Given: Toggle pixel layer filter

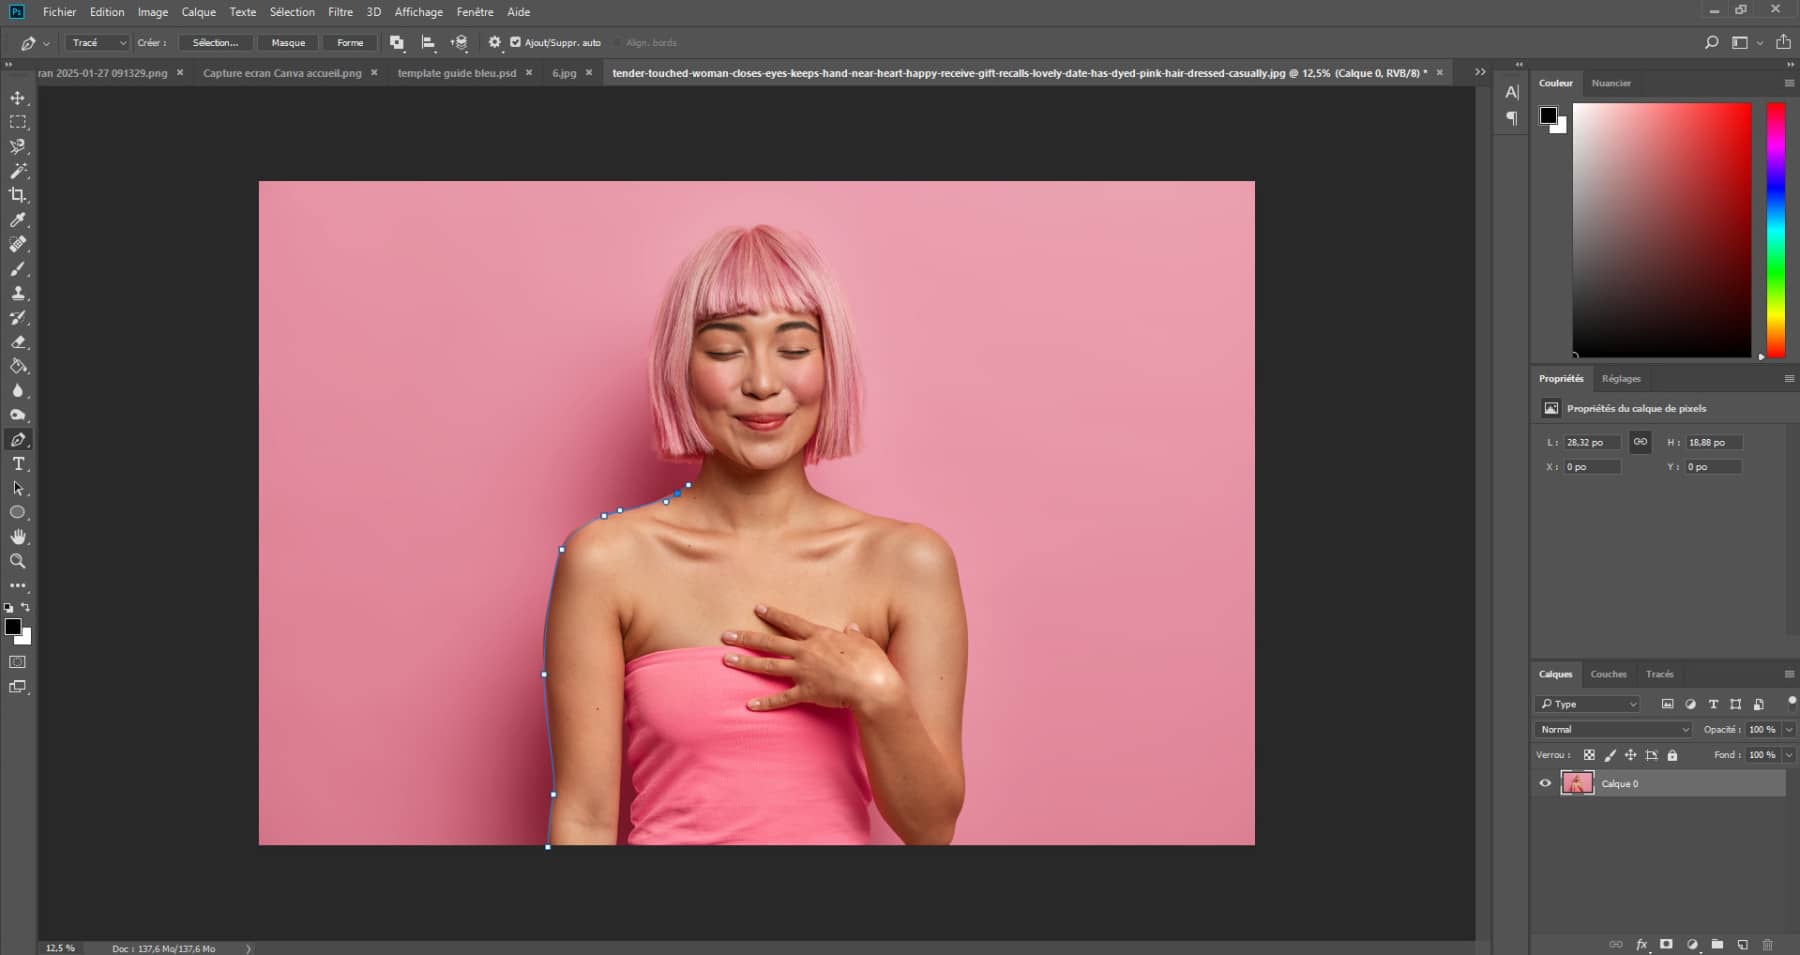Looking at the screenshot, I should tap(1667, 704).
